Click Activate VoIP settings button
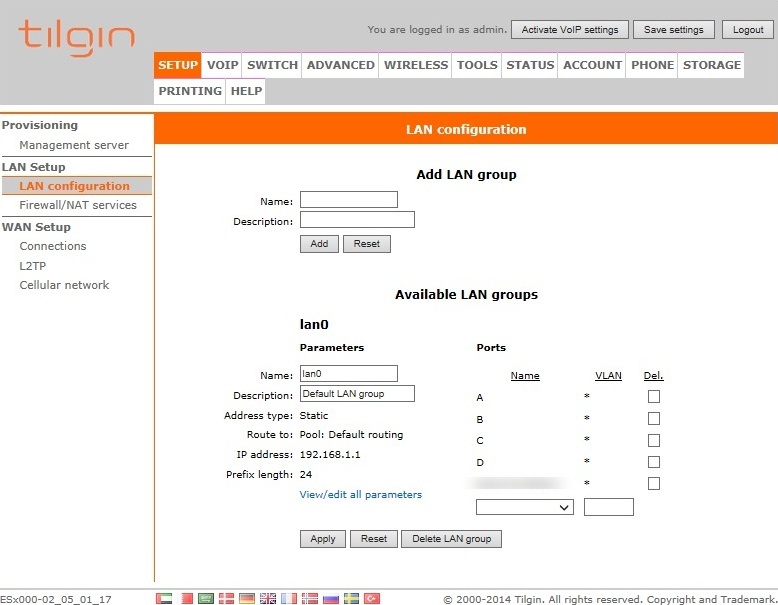 (x=570, y=30)
